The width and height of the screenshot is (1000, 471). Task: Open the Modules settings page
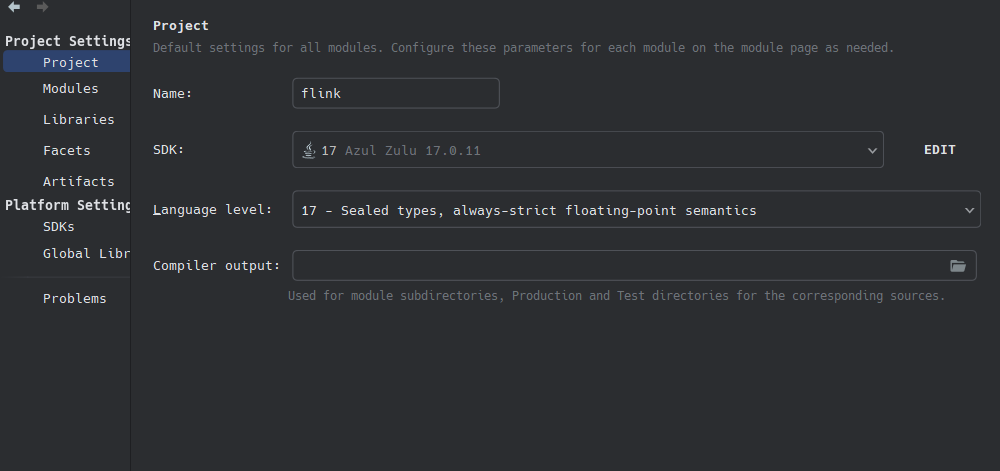pyautogui.click(x=70, y=89)
